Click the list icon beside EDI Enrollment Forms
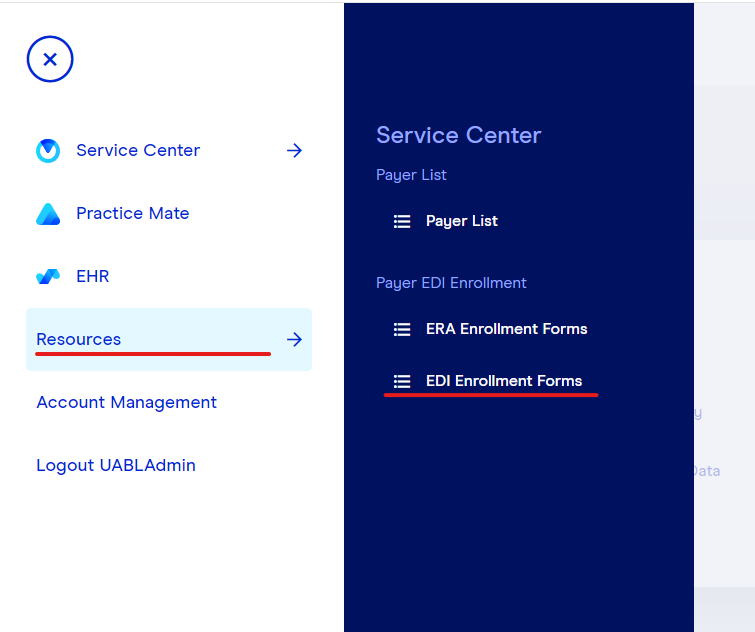Viewport: 755px width, 632px height. 402,381
